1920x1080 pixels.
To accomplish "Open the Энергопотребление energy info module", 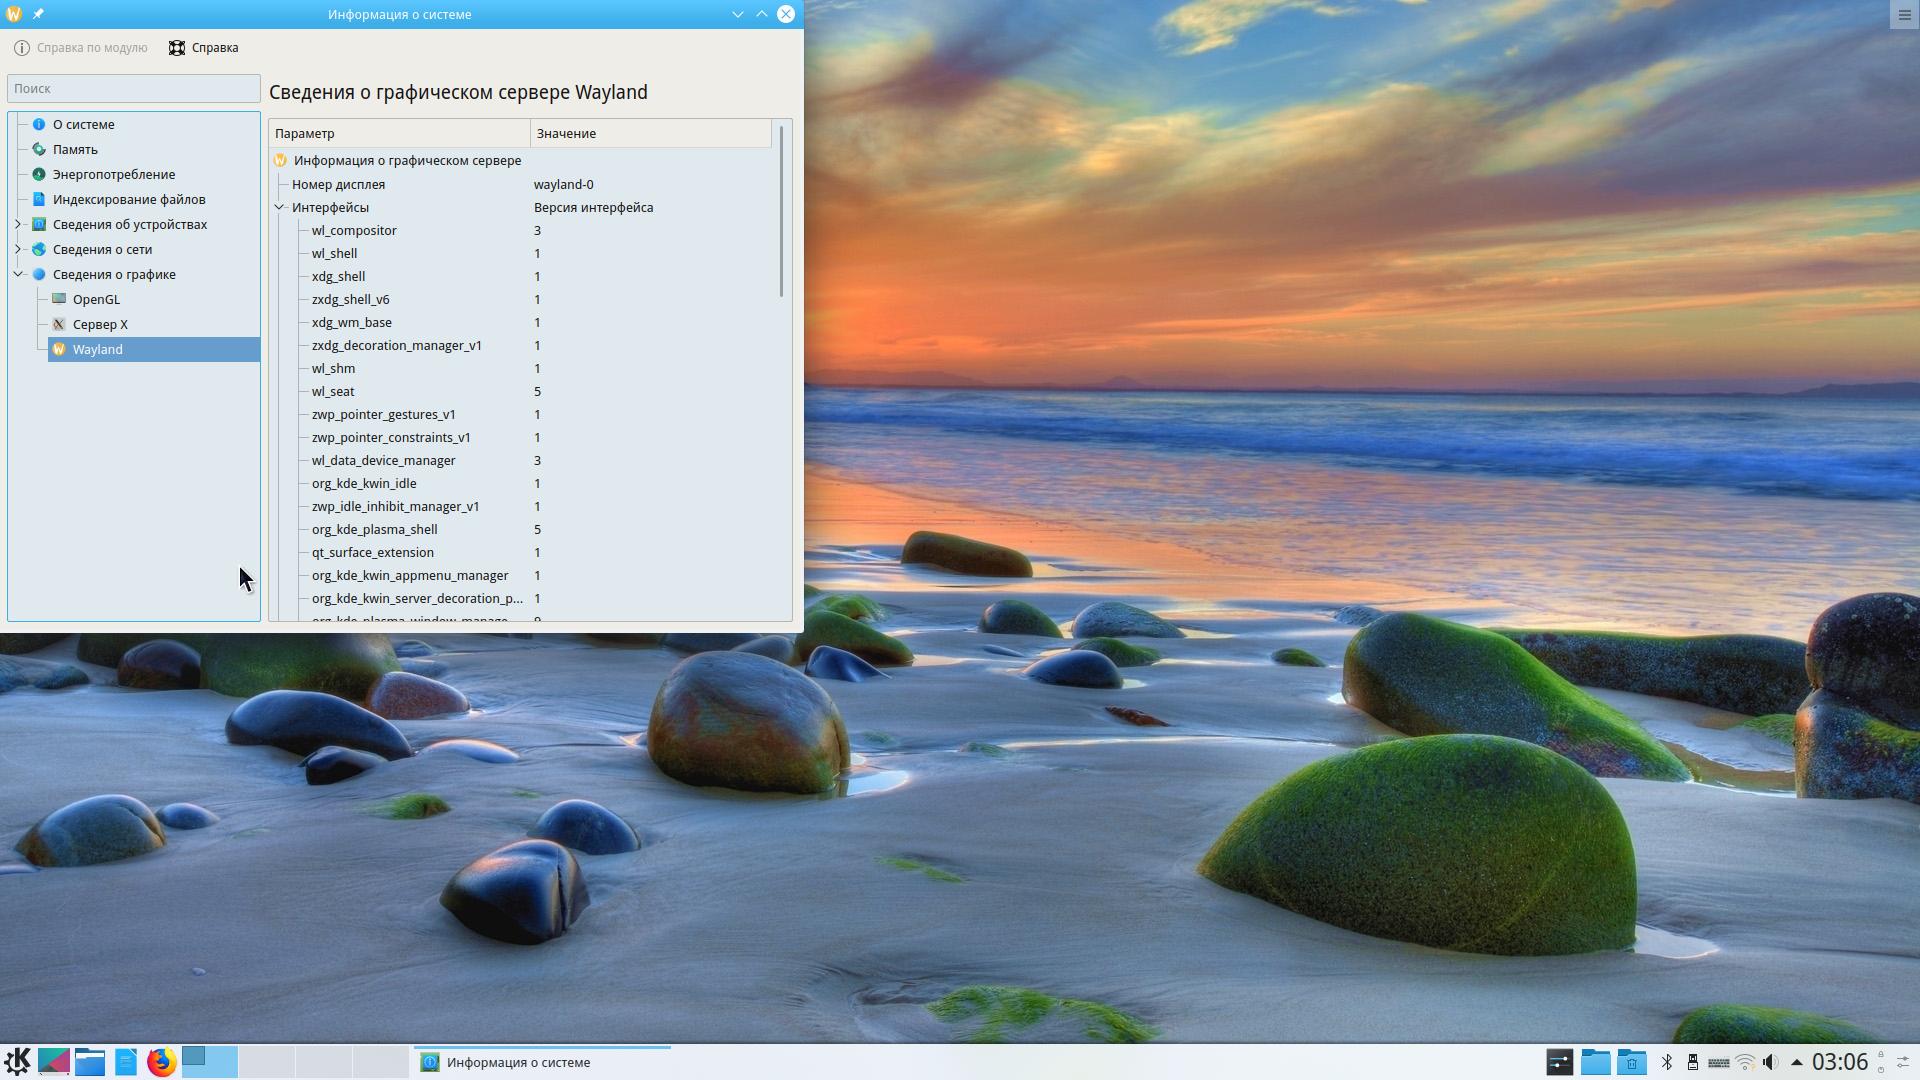I will tap(113, 174).
